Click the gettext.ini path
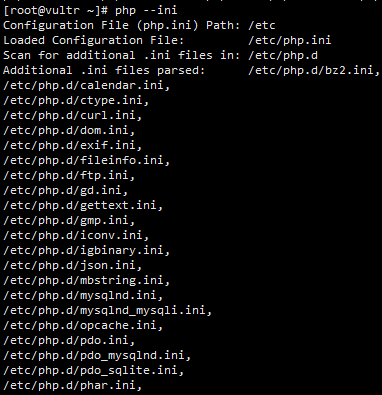 (x=83, y=206)
